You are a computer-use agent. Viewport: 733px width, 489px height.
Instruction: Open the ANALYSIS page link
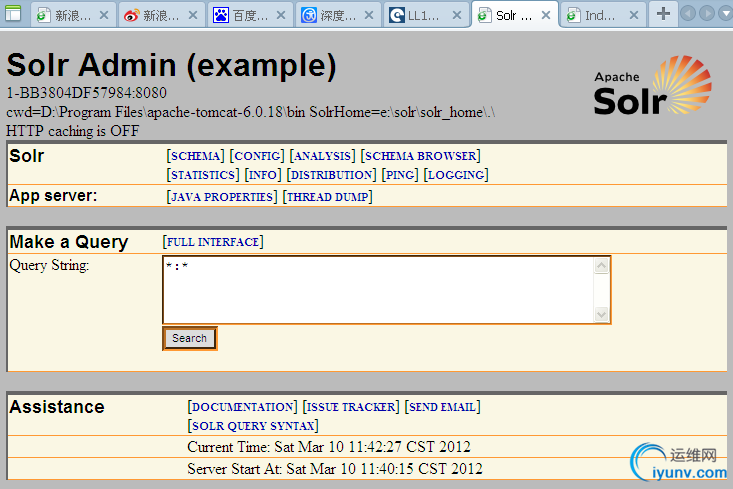[322, 156]
